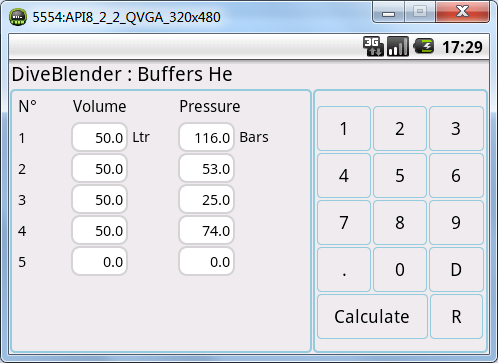Select buffer 5 volume field
The height and width of the screenshot is (363, 498).
coord(99,261)
